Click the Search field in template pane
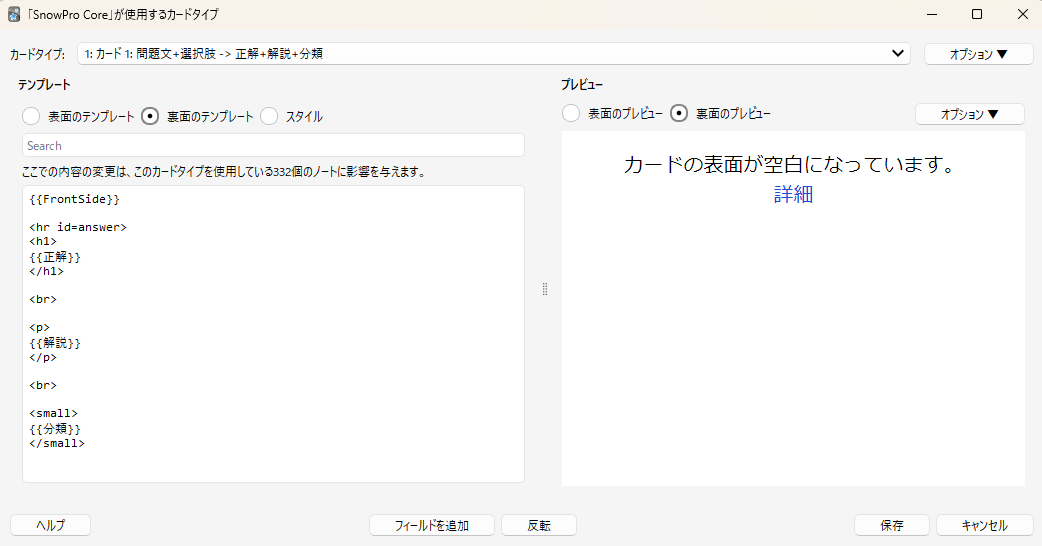Screen dimensions: 1042x546 273,145
